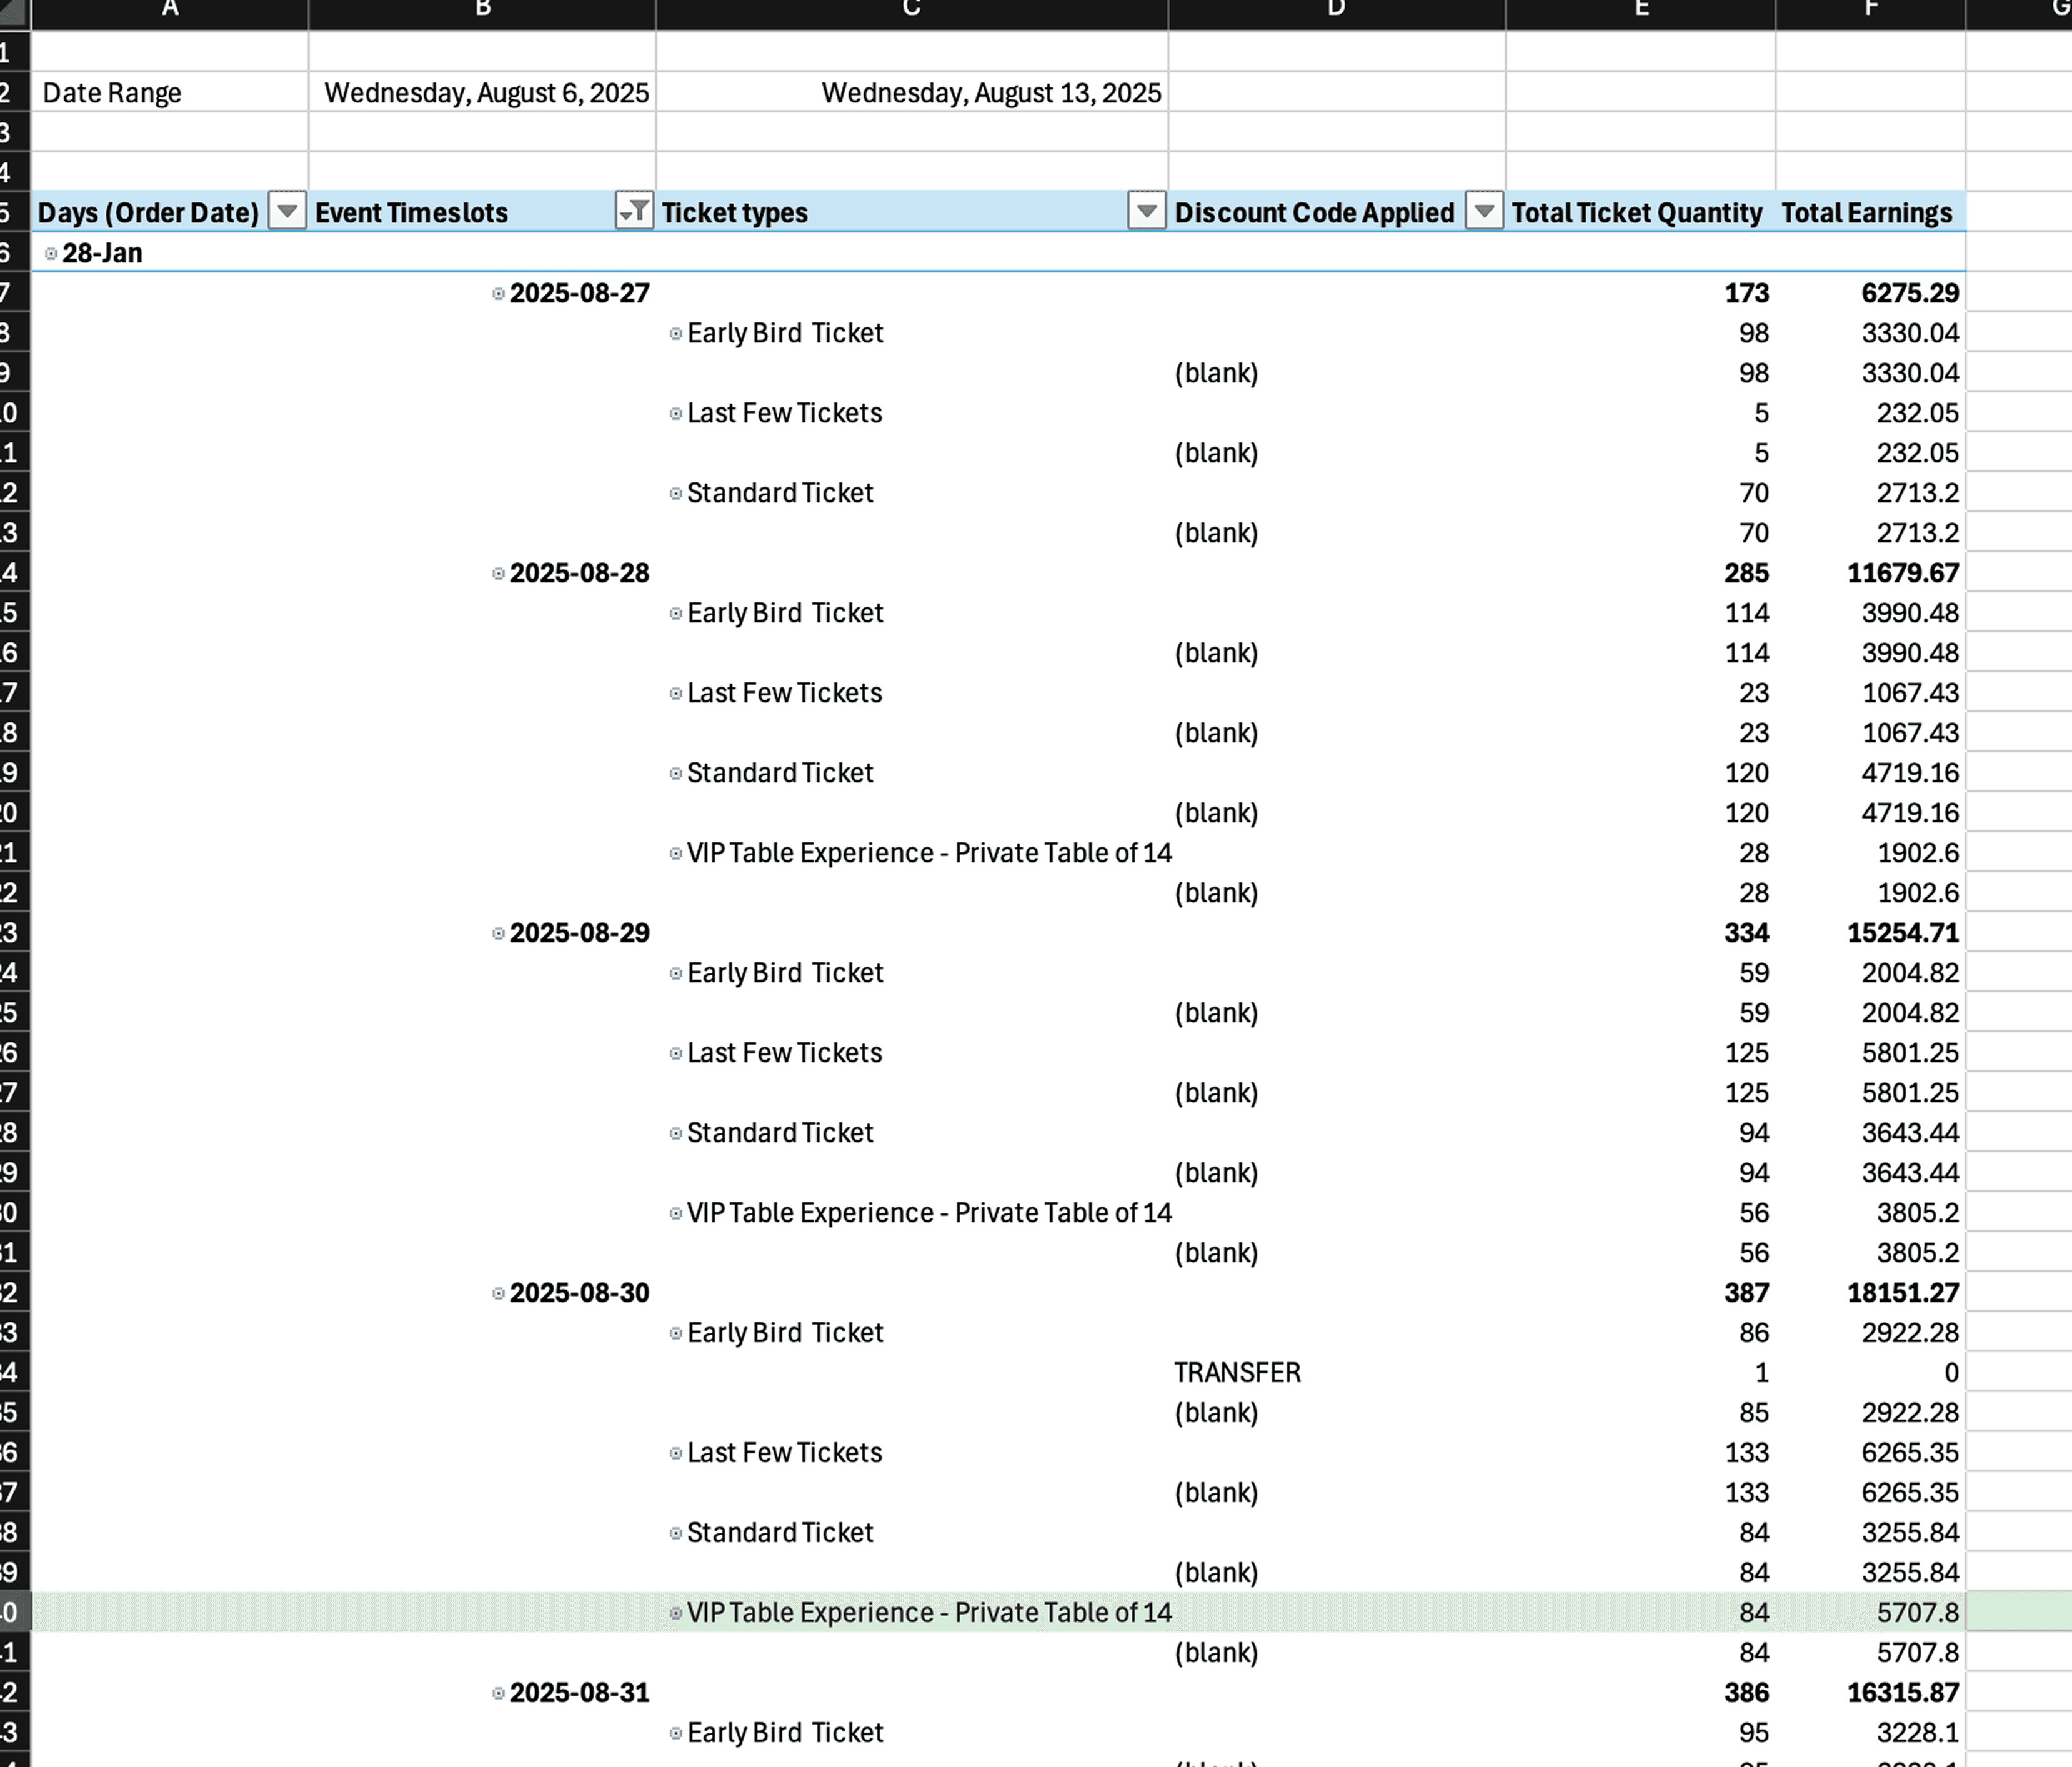
Task: Select column C header
Action: click(911, 10)
